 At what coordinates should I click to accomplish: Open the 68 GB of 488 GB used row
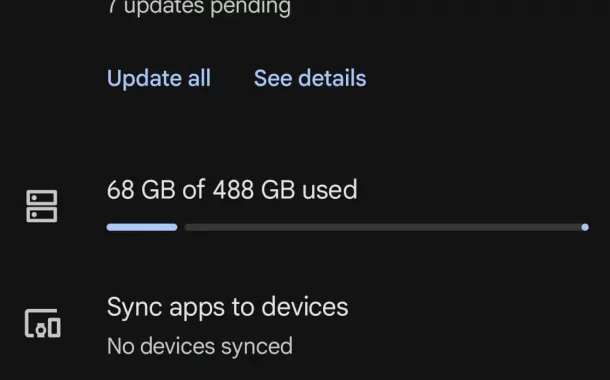click(x=305, y=205)
